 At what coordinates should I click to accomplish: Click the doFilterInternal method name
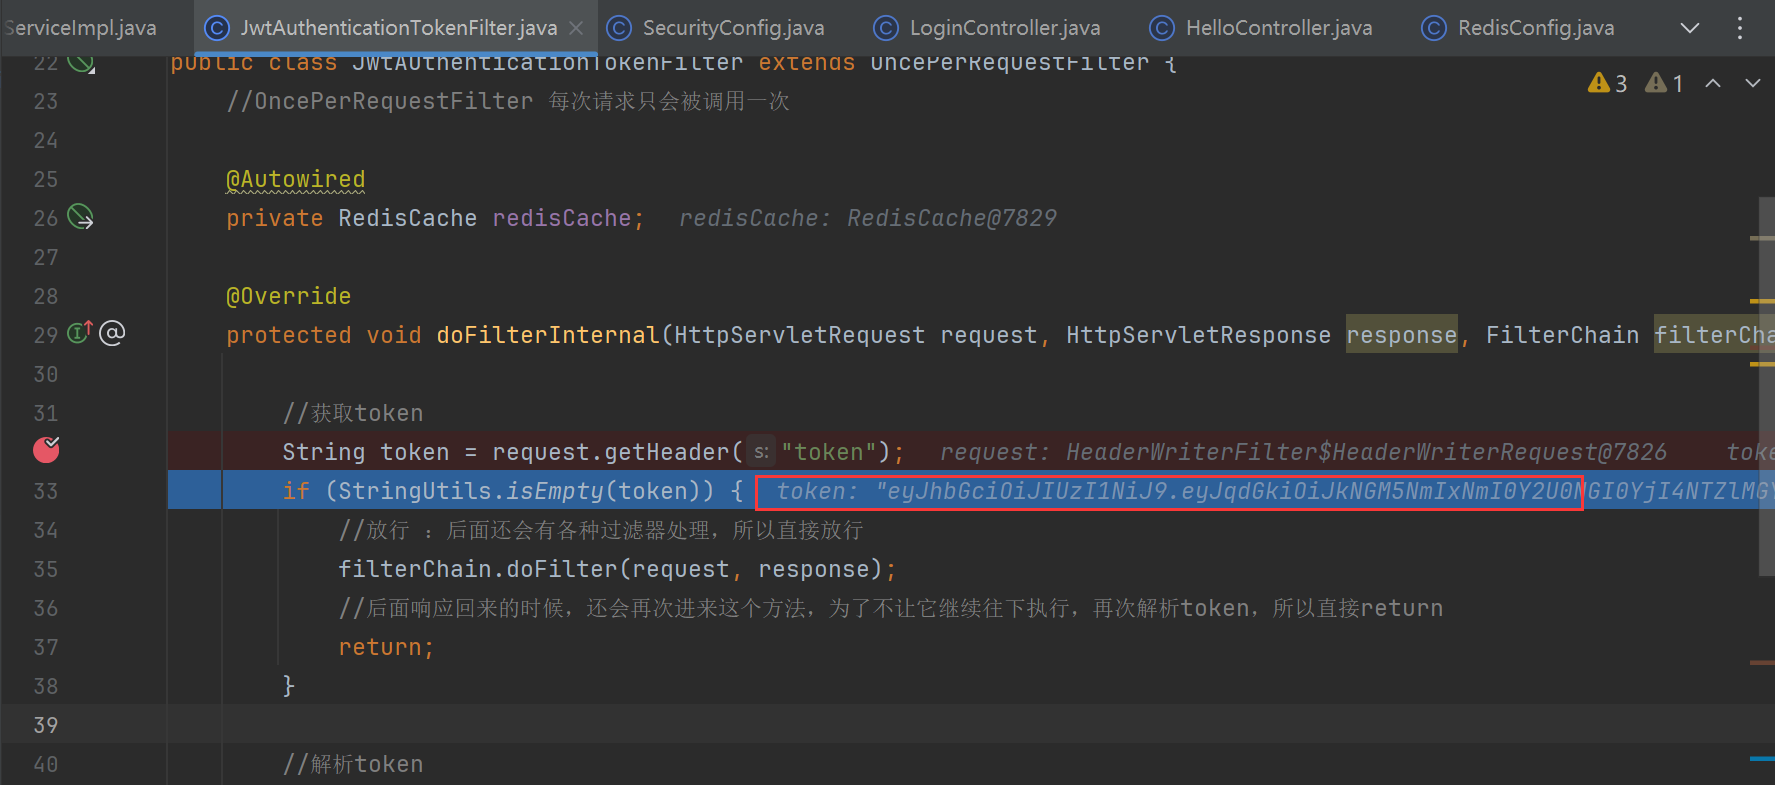(x=548, y=335)
